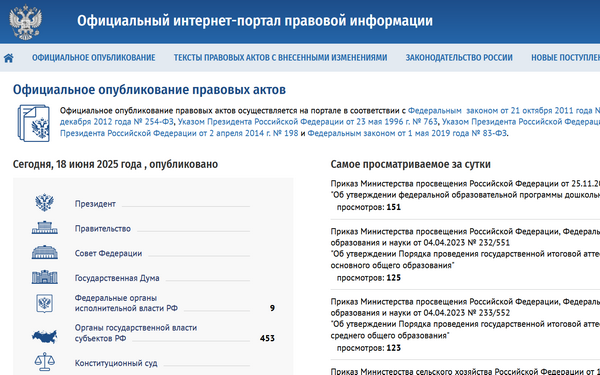Open Федеральным законом от 21 октября 2011 link

pos(504,111)
